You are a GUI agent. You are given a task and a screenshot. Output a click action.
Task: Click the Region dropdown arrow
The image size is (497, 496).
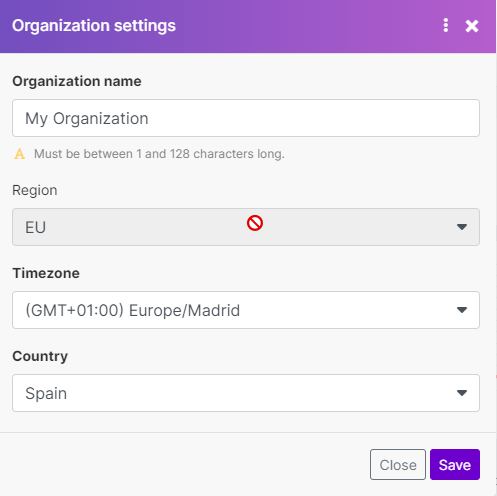pos(462,227)
